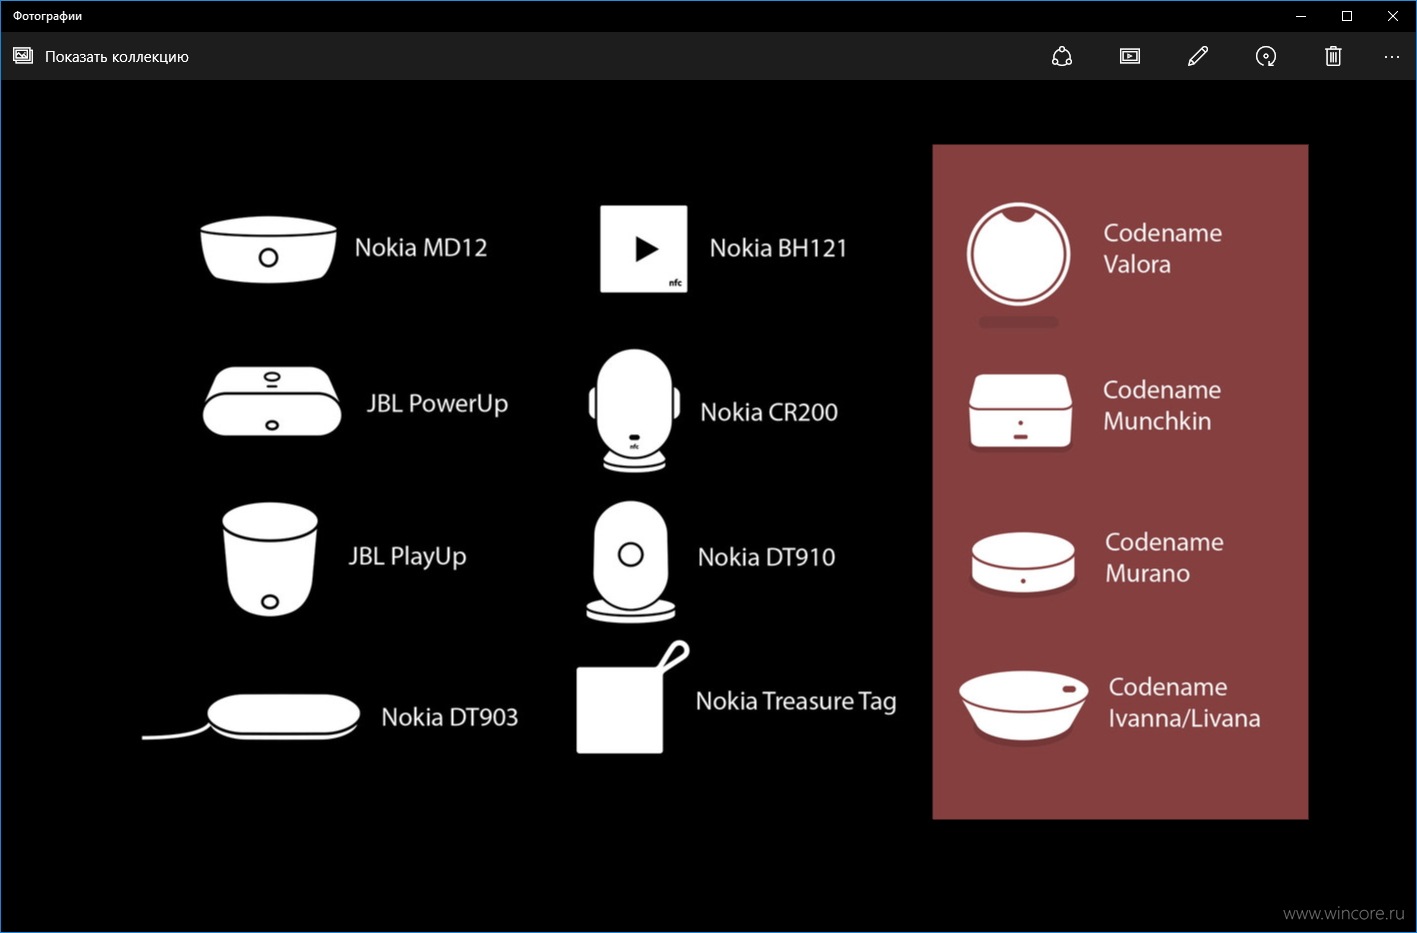Go back via the Показать коллекцию label
Viewport: 1417px width, 933px height.
[117, 57]
